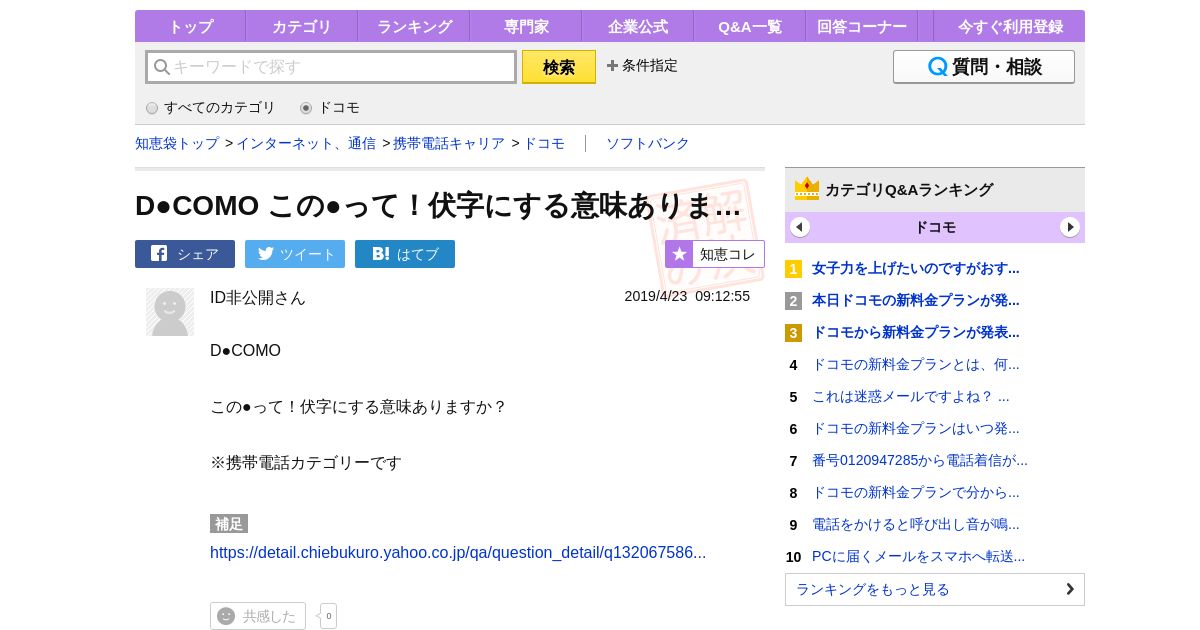Go to 携帯電話キャリア breadcrumb link
Image resolution: width=1200 pixels, height=630 pixels.
click(449, 143)
